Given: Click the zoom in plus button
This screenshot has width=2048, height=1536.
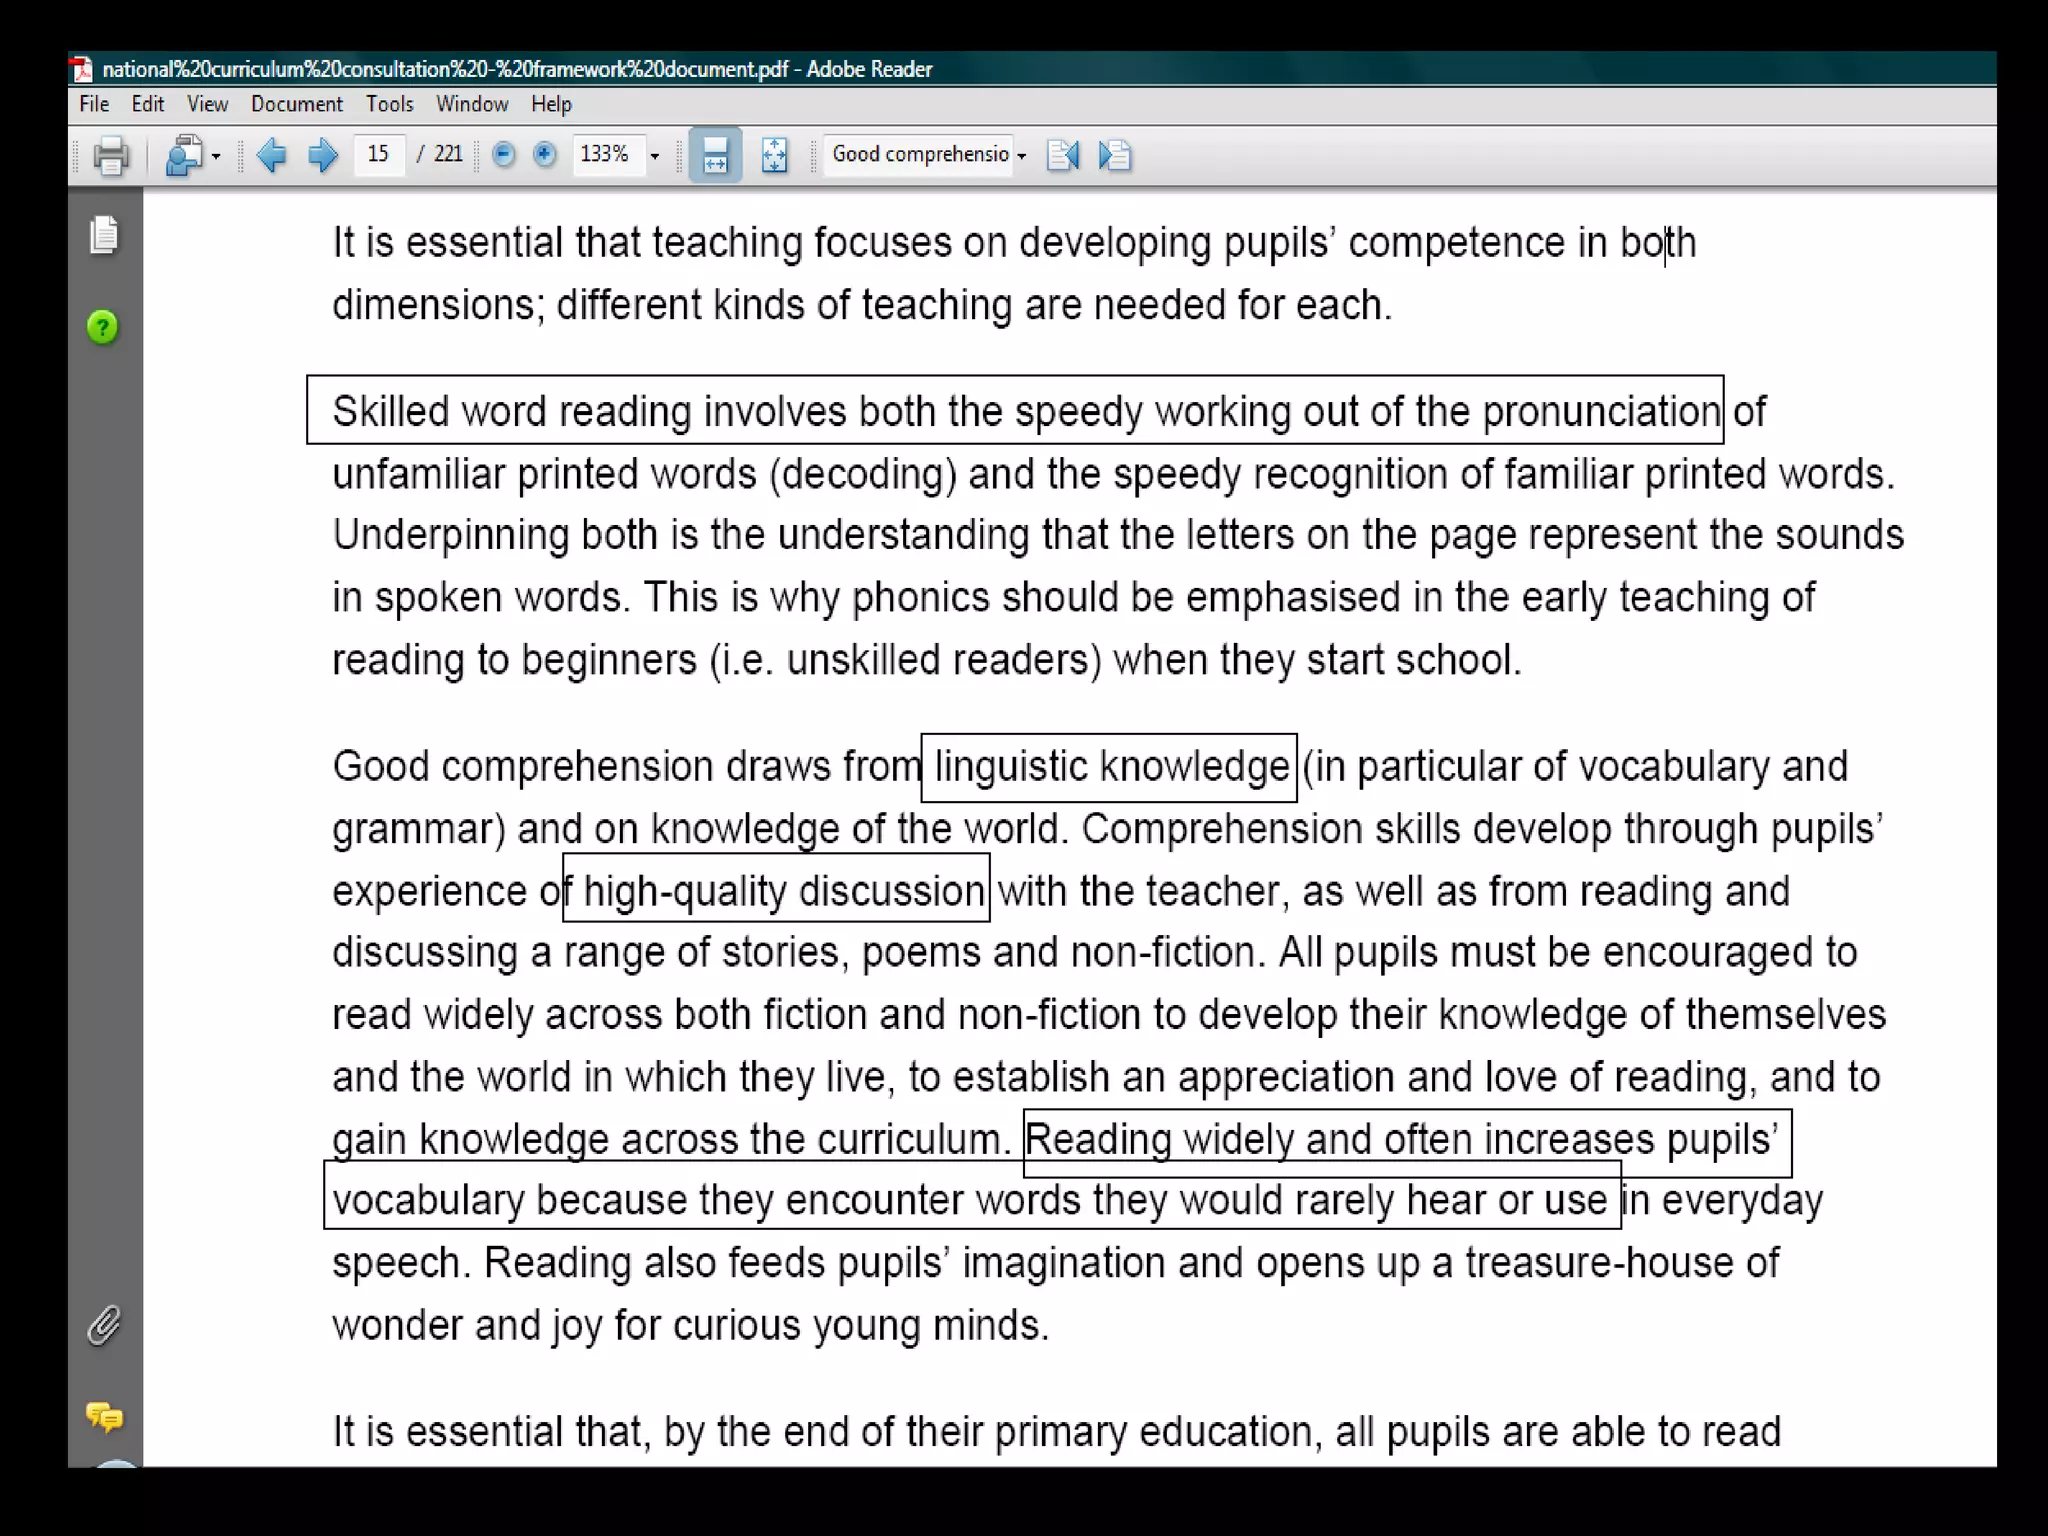Looking at the screenshot, I should point(544,154).
